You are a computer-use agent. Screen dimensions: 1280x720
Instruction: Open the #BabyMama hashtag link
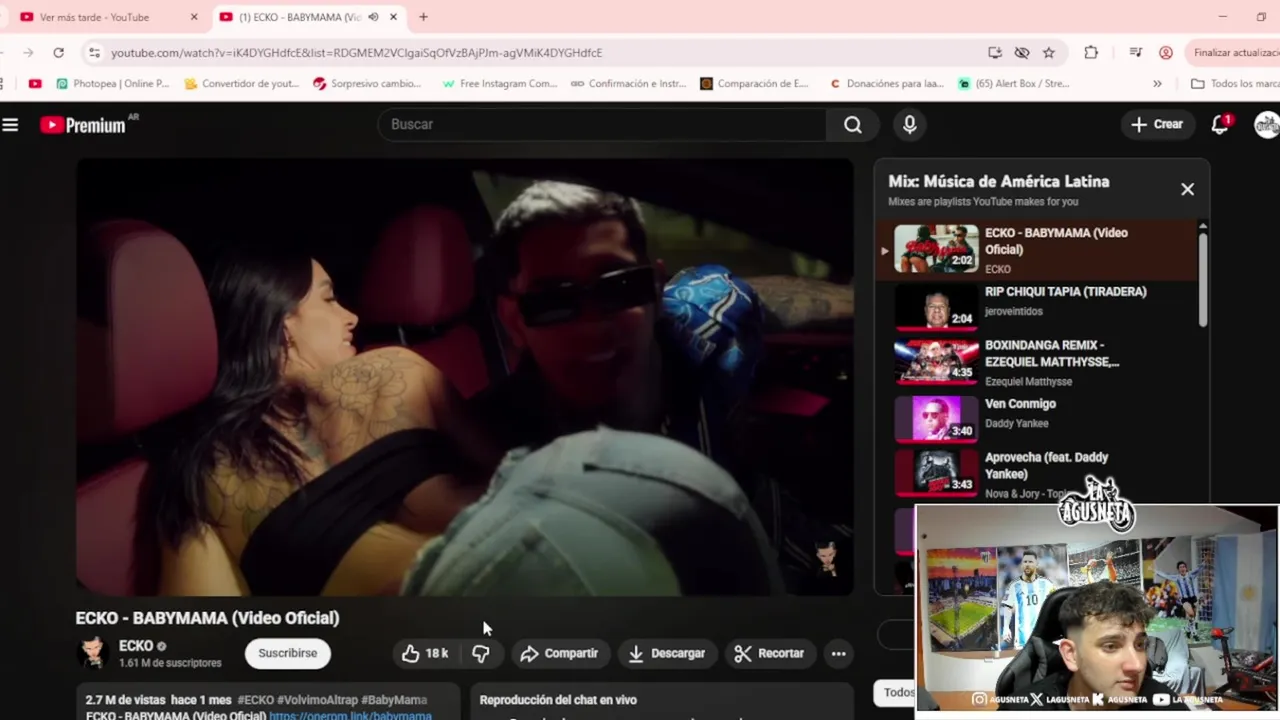[394, 700]
